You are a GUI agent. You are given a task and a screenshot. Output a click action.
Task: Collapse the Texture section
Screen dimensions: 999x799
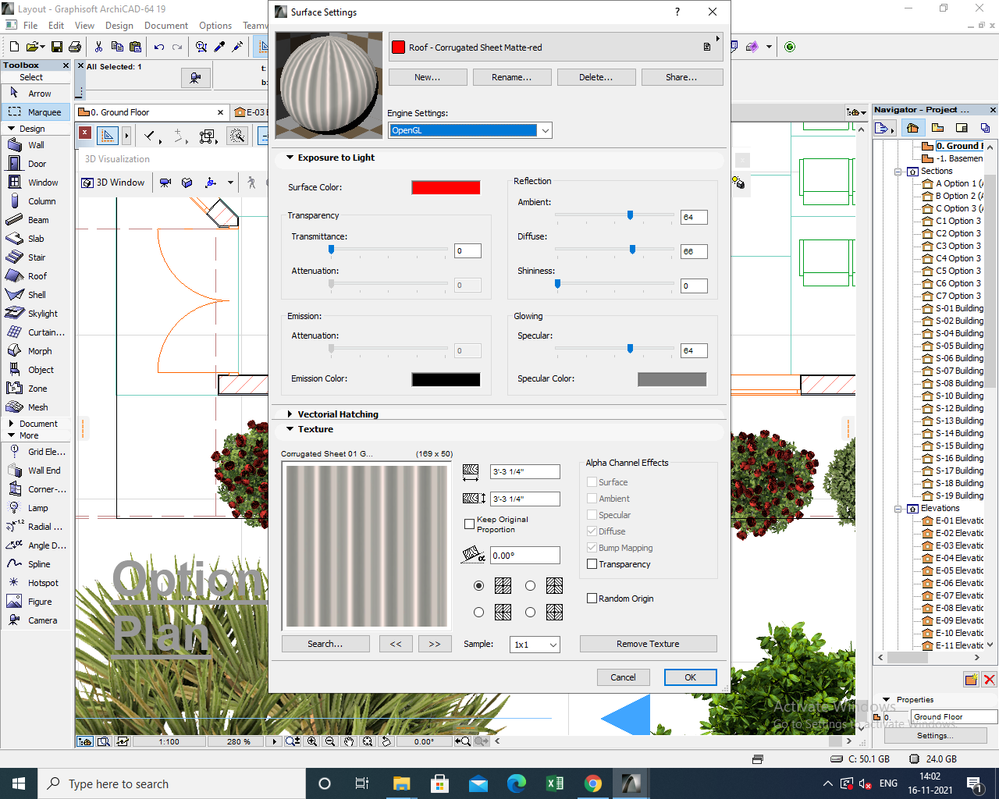[290, 429]
